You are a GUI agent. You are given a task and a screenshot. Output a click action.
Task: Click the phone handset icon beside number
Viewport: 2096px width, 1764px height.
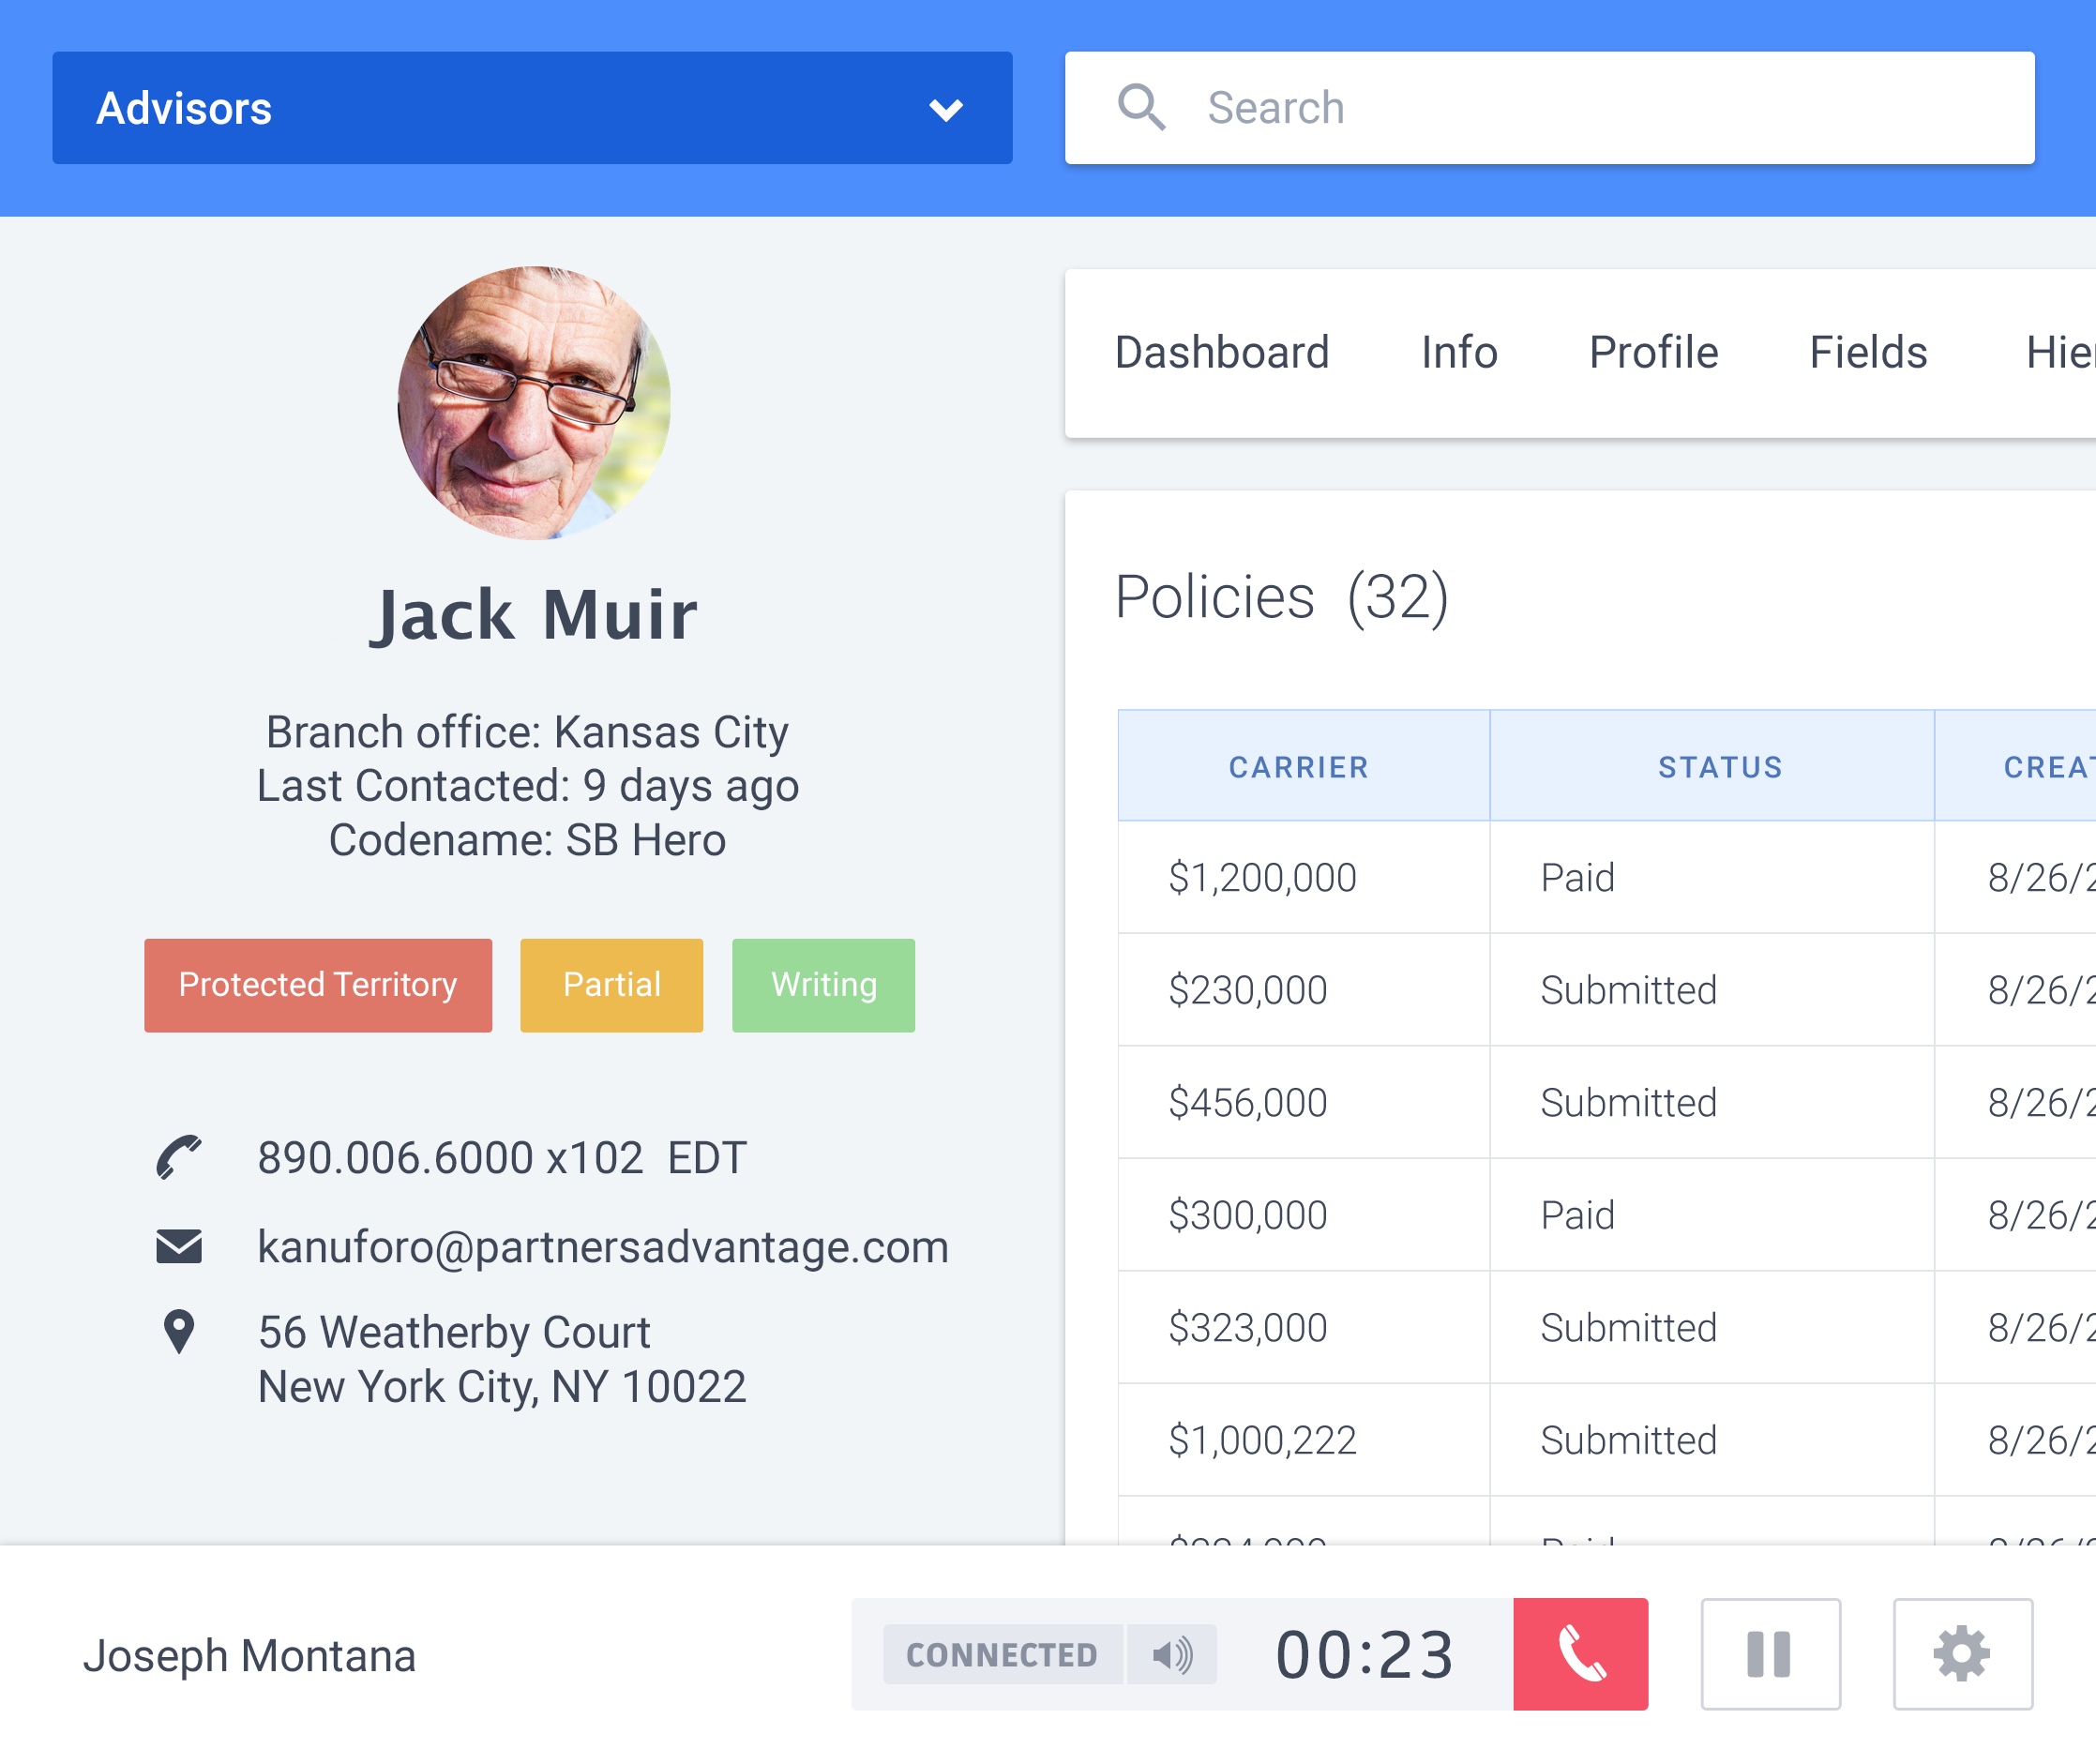pyautogui.click(x=179, y=1157)
